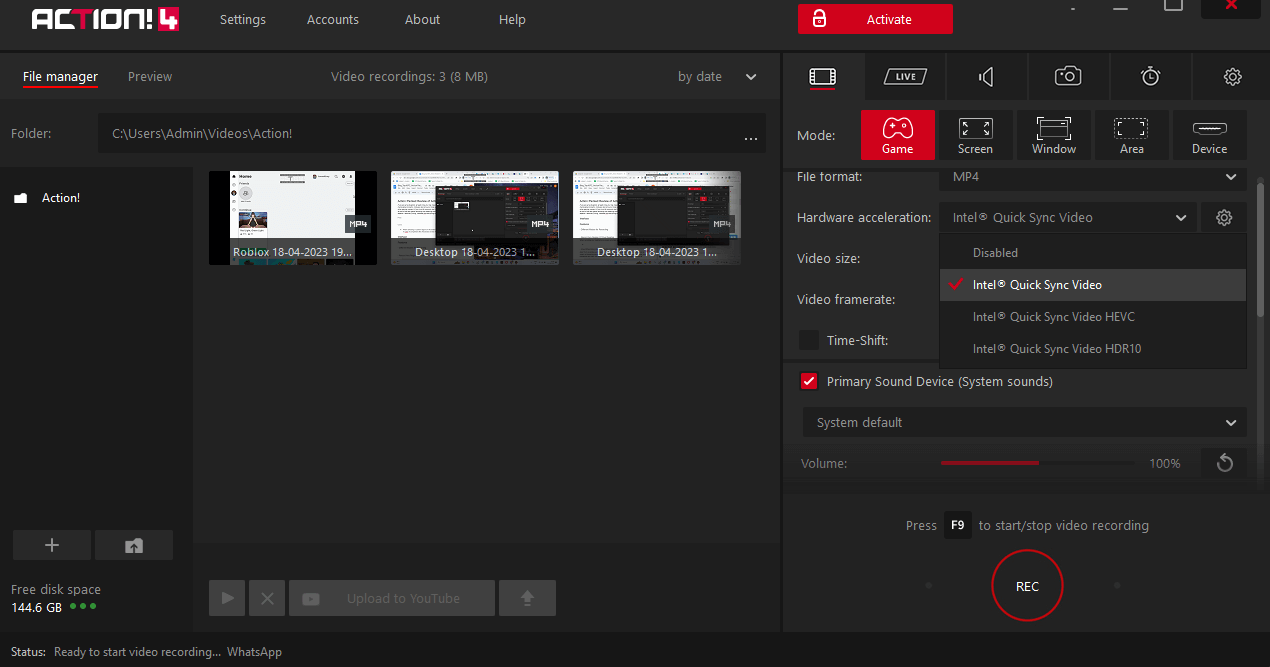Choose Disabled in hardware acceleration list
Image resolution: width=1270 pixels, height=667 pixels.
point(1093,253)
